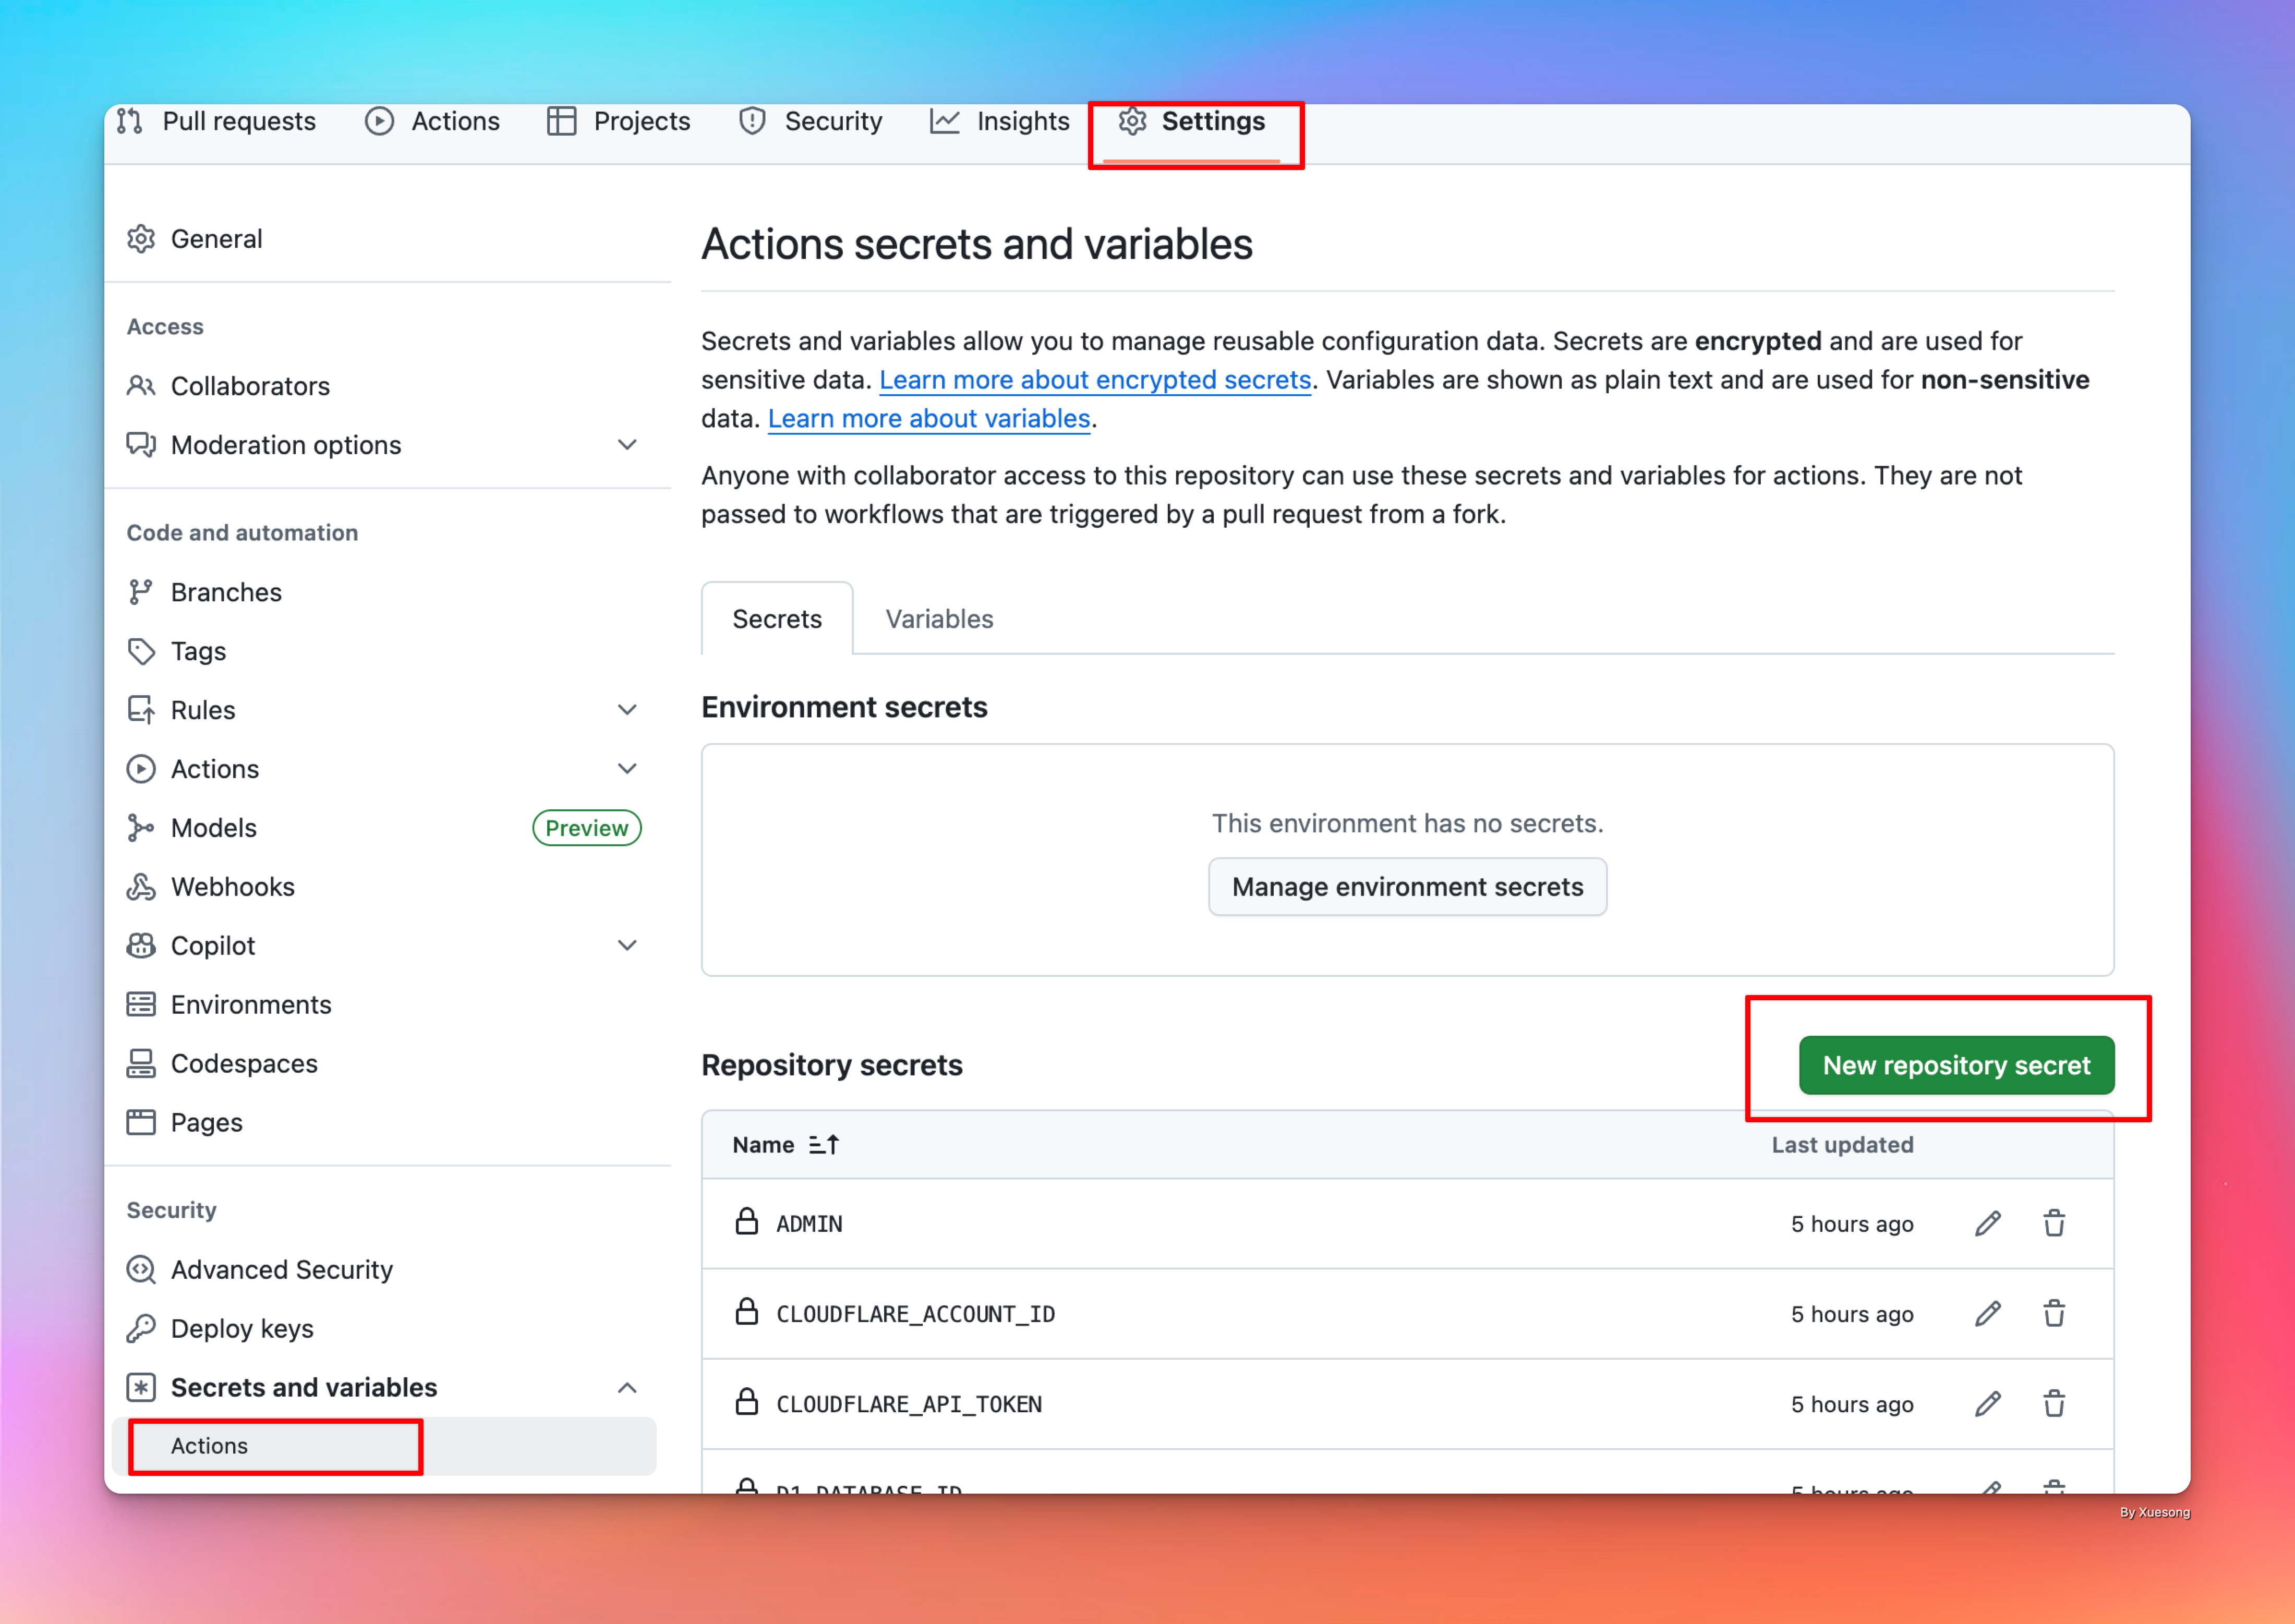This screenshot has height=1624, width=2295.
Task: Delete the ADMIN secret
Action: coord(2054,1224)
